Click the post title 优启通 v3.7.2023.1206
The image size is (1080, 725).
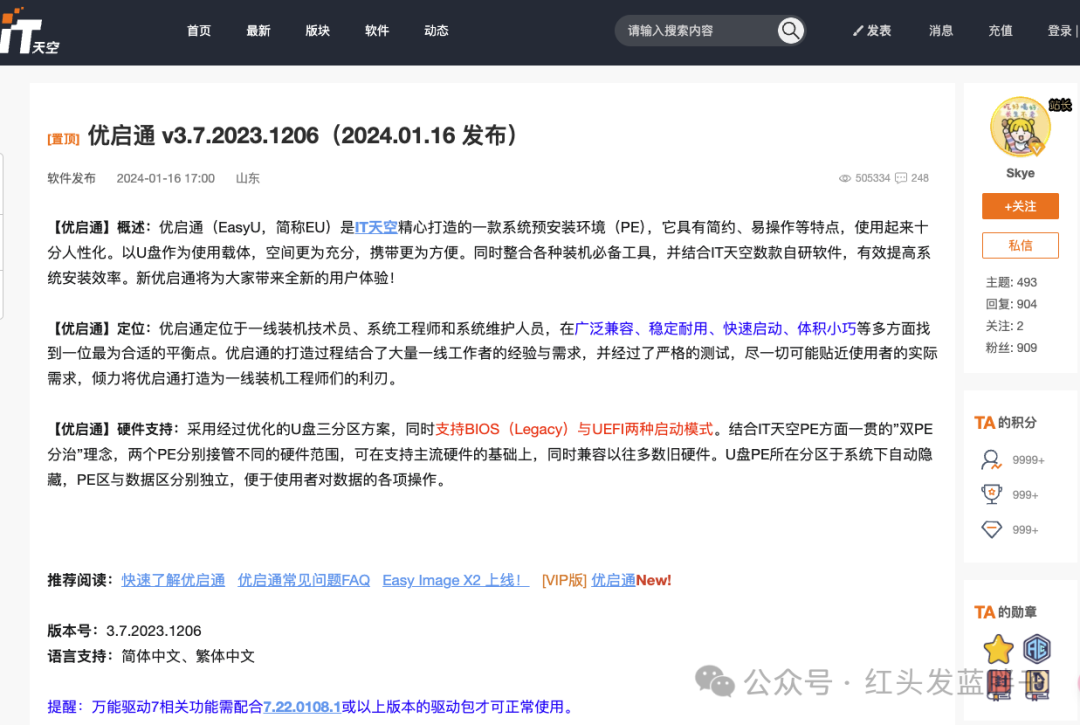pos(302,136)
